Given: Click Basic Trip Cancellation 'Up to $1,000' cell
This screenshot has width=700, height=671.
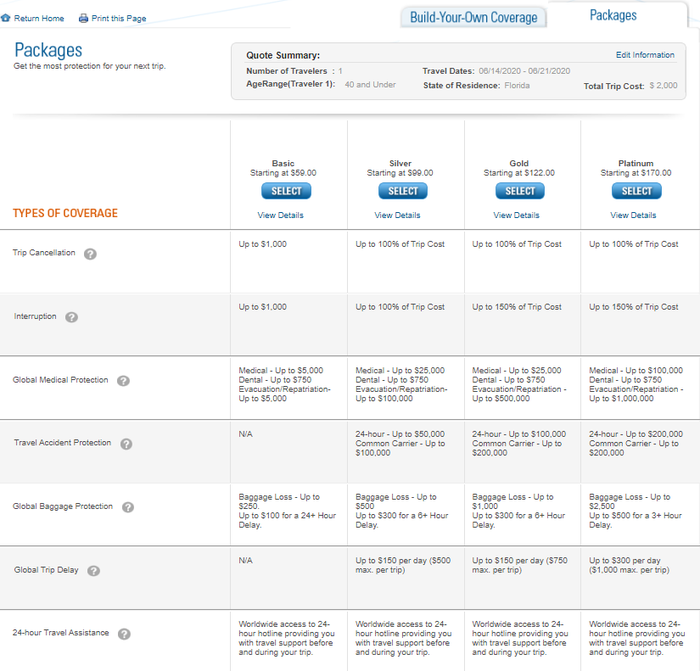Looking at the screenshot, I should (x=262, y=244).
